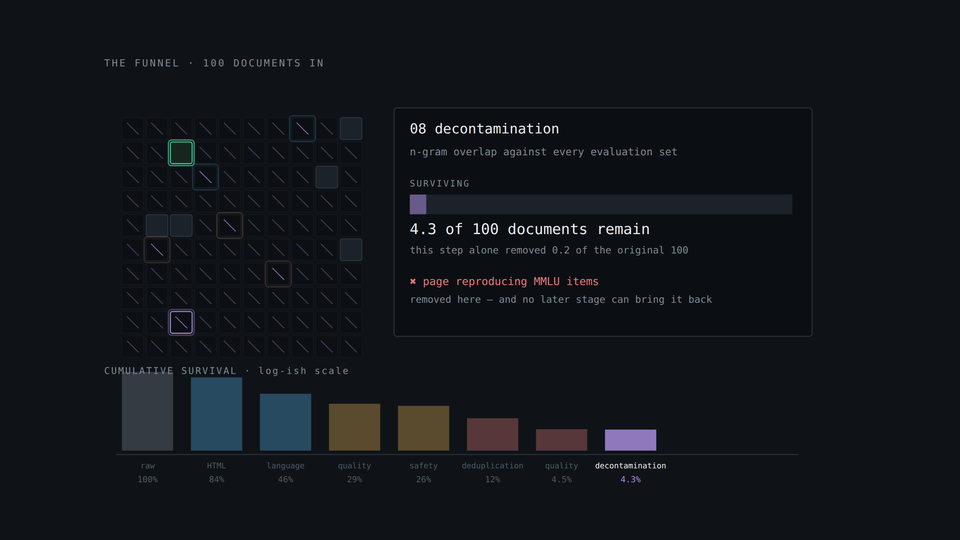Click the purple surviving progress bar fill
960x540 pixels.
pos(418,204)
